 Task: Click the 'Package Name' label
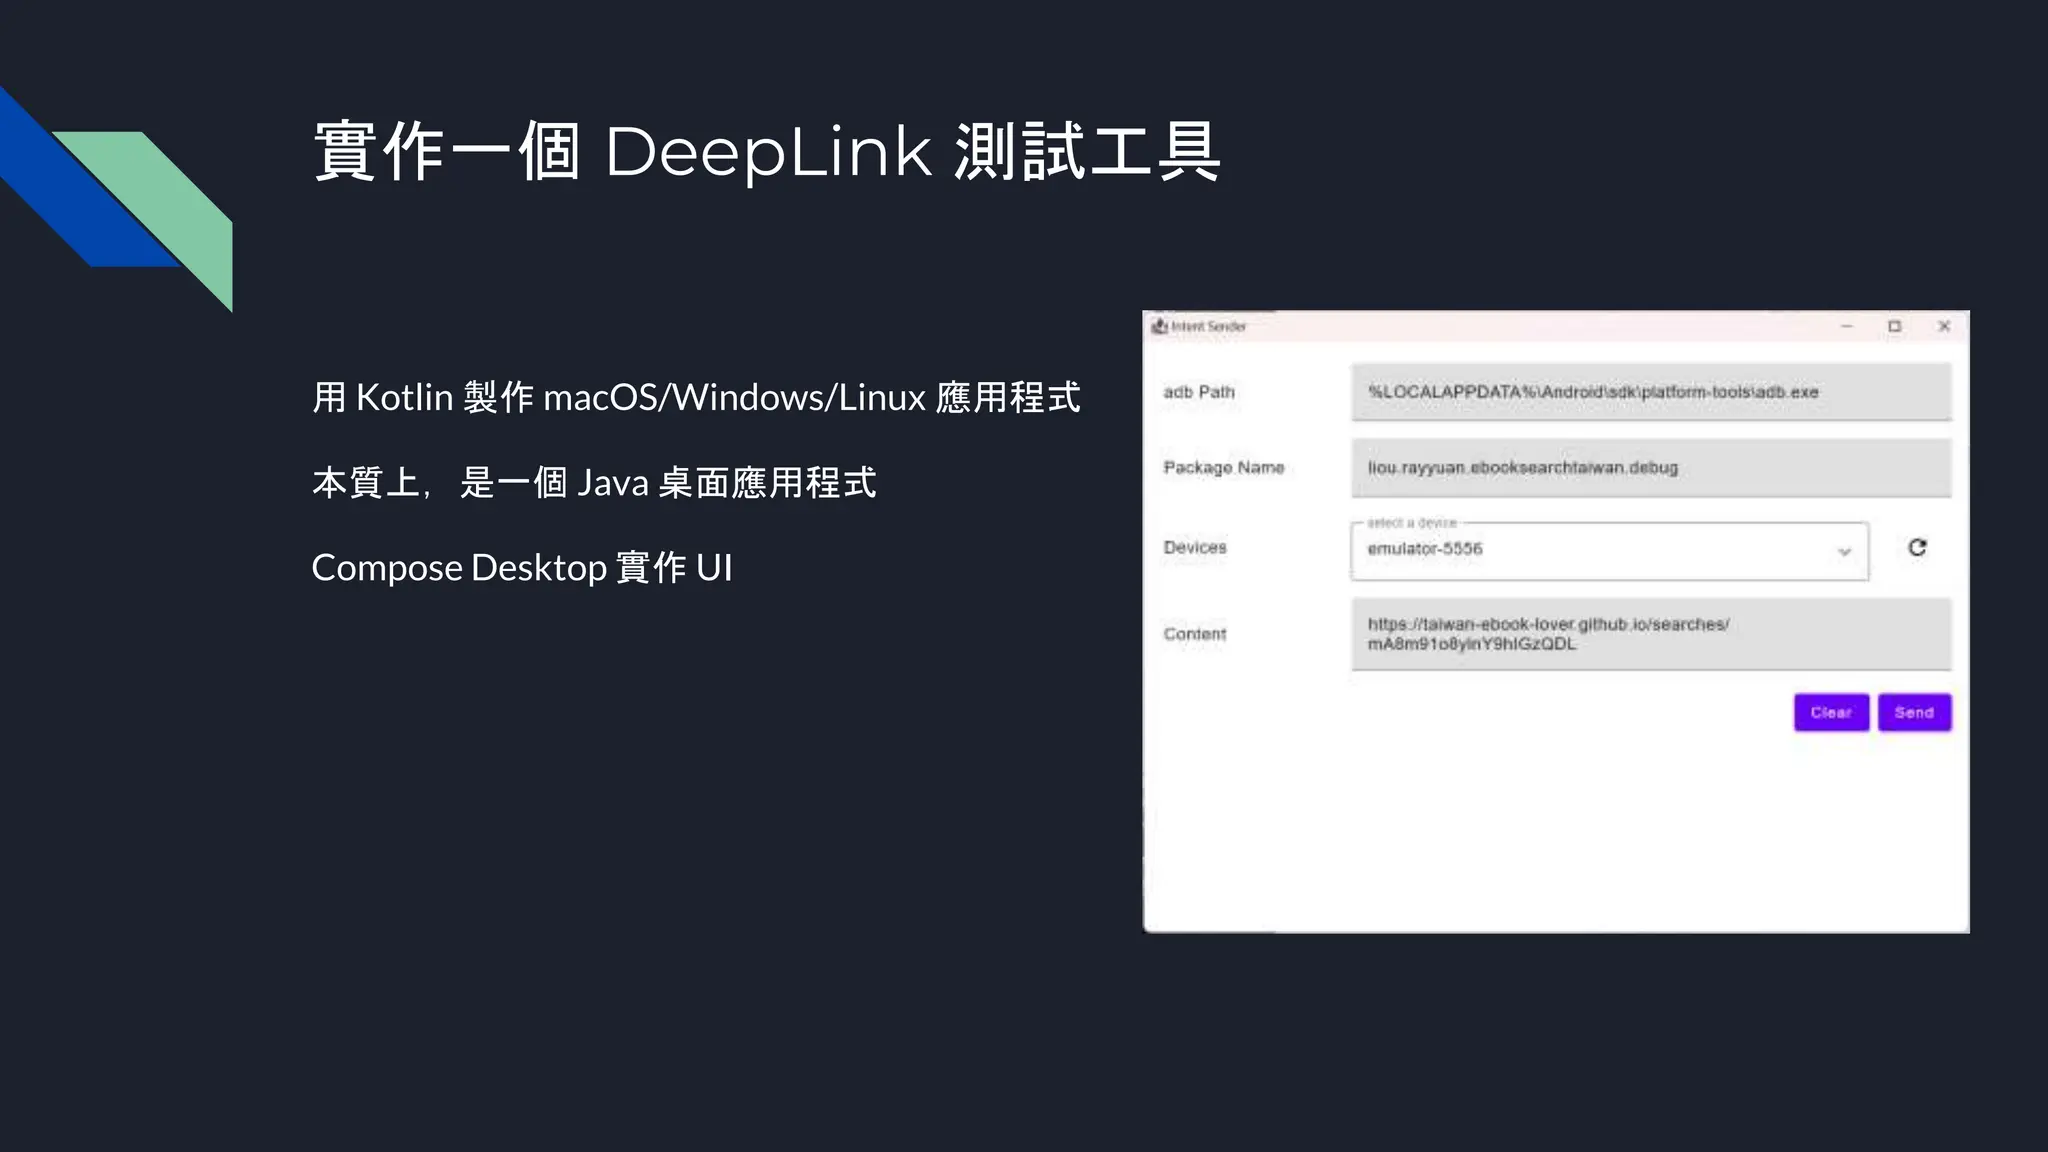pyautogui.click(x=1223, y=467)
